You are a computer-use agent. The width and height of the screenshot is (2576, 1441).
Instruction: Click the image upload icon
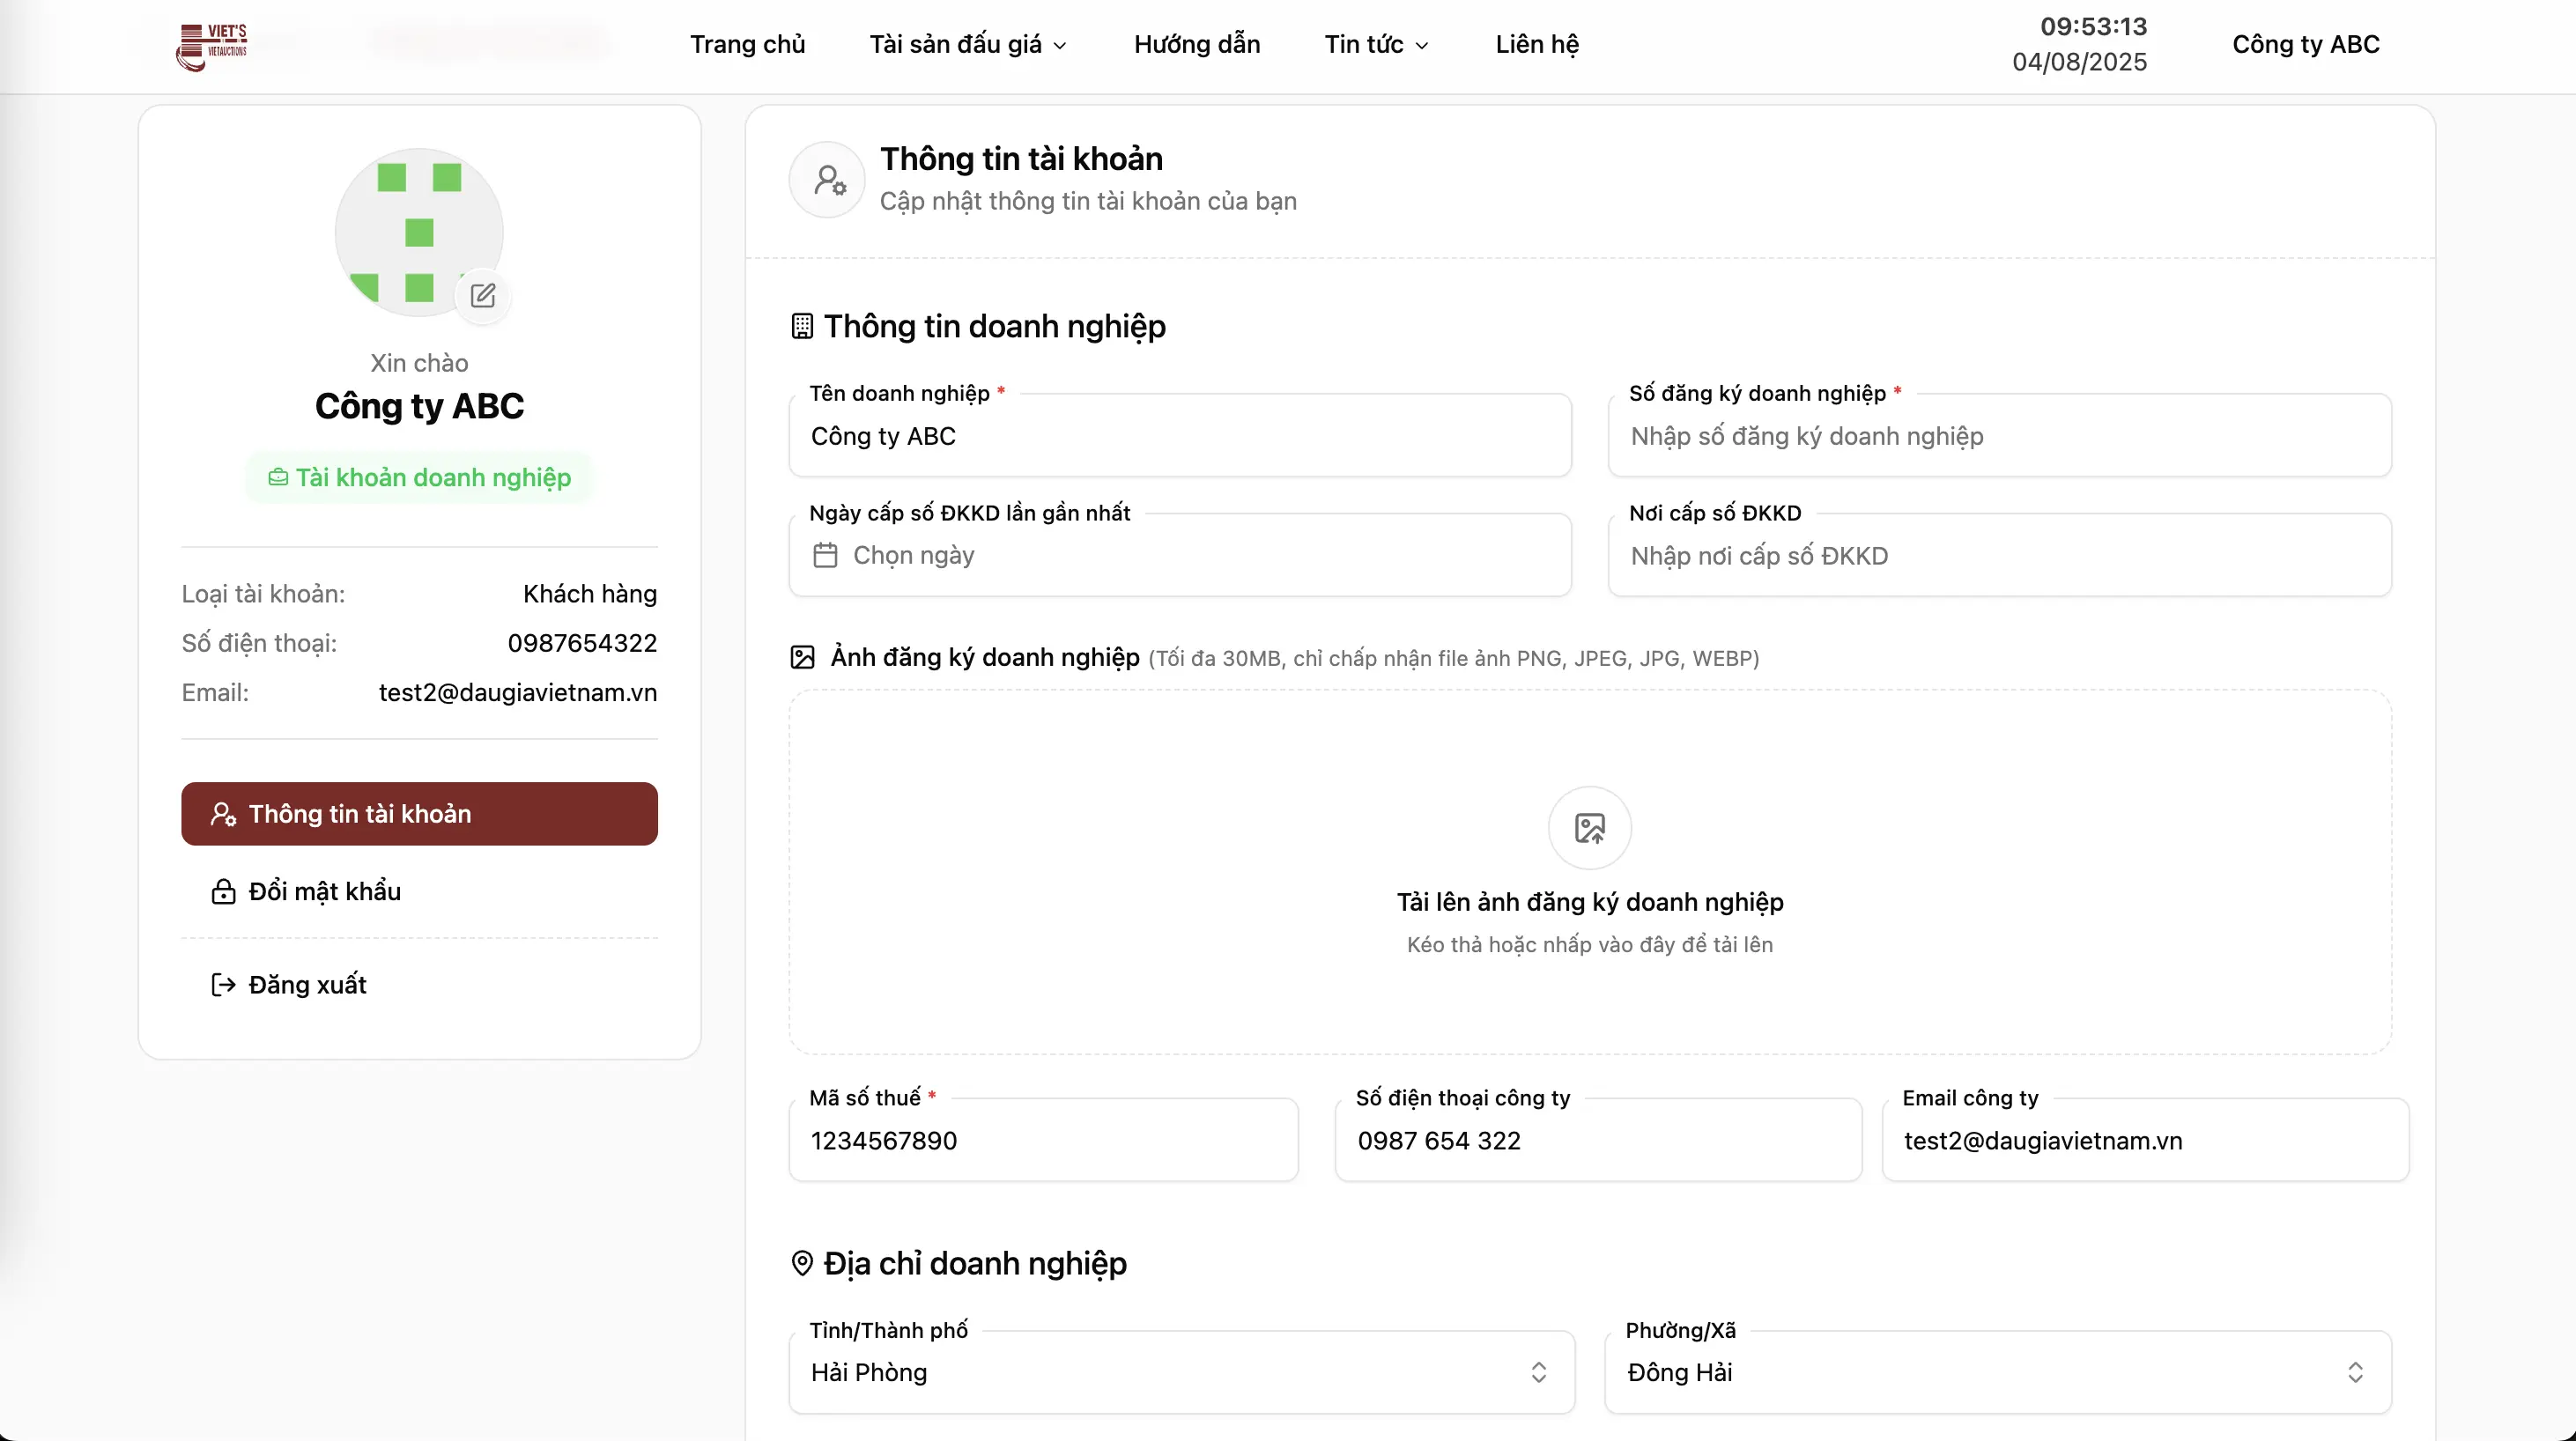(1589, 828)
